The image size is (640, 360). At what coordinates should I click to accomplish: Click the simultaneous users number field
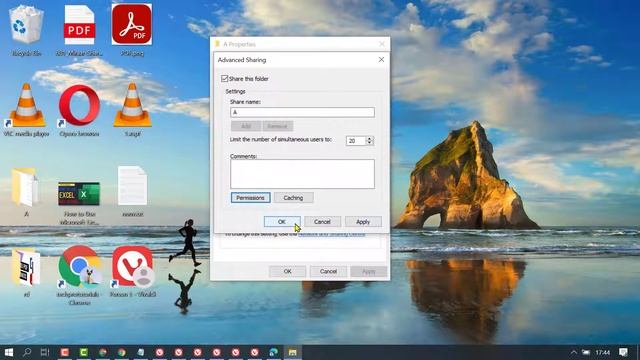point(356,141)
